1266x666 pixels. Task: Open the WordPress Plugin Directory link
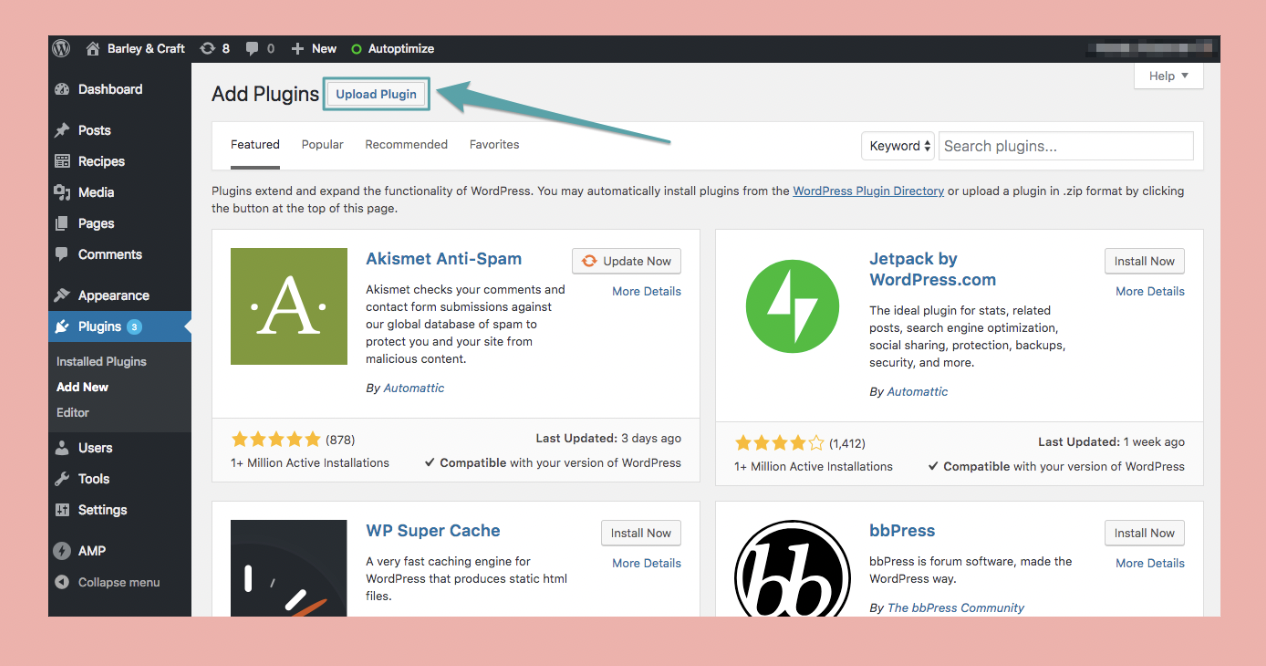[x=868, y=191]
